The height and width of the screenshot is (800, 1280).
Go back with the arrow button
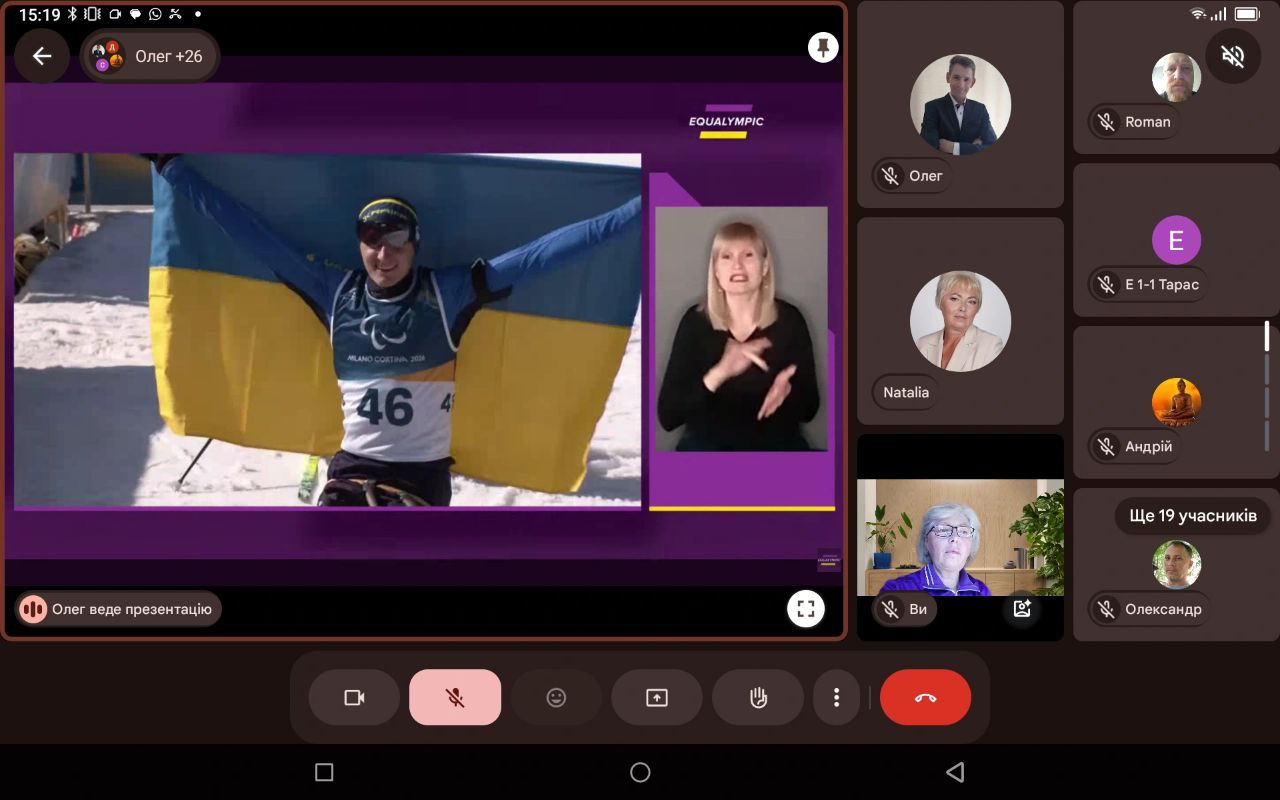(x=42, y=56)
